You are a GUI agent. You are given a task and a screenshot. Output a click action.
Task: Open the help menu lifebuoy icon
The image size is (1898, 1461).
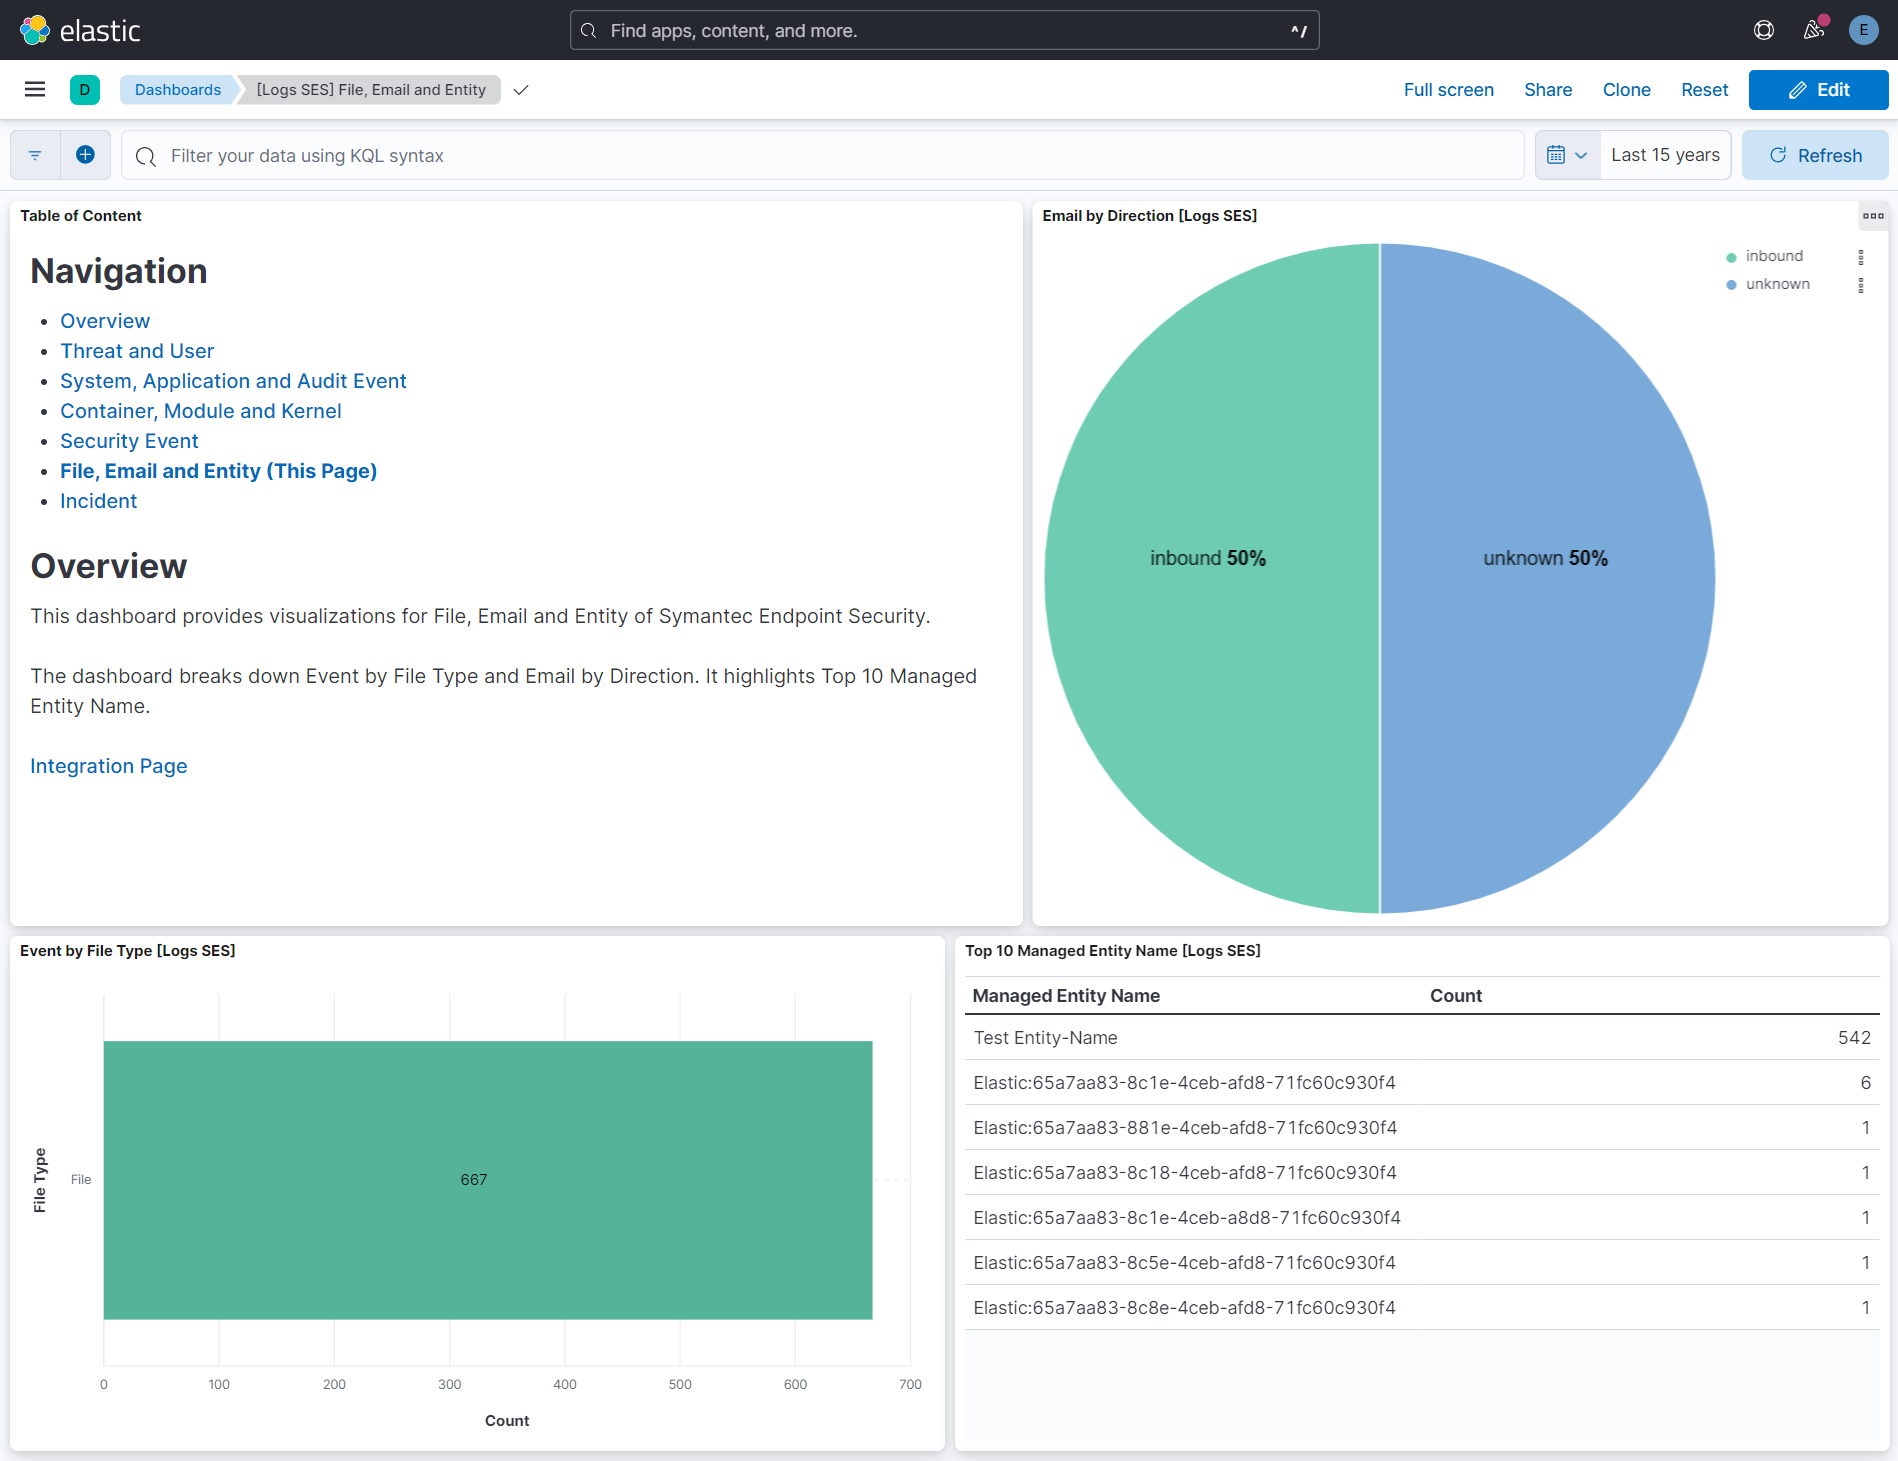click(x=1764, y=30)
